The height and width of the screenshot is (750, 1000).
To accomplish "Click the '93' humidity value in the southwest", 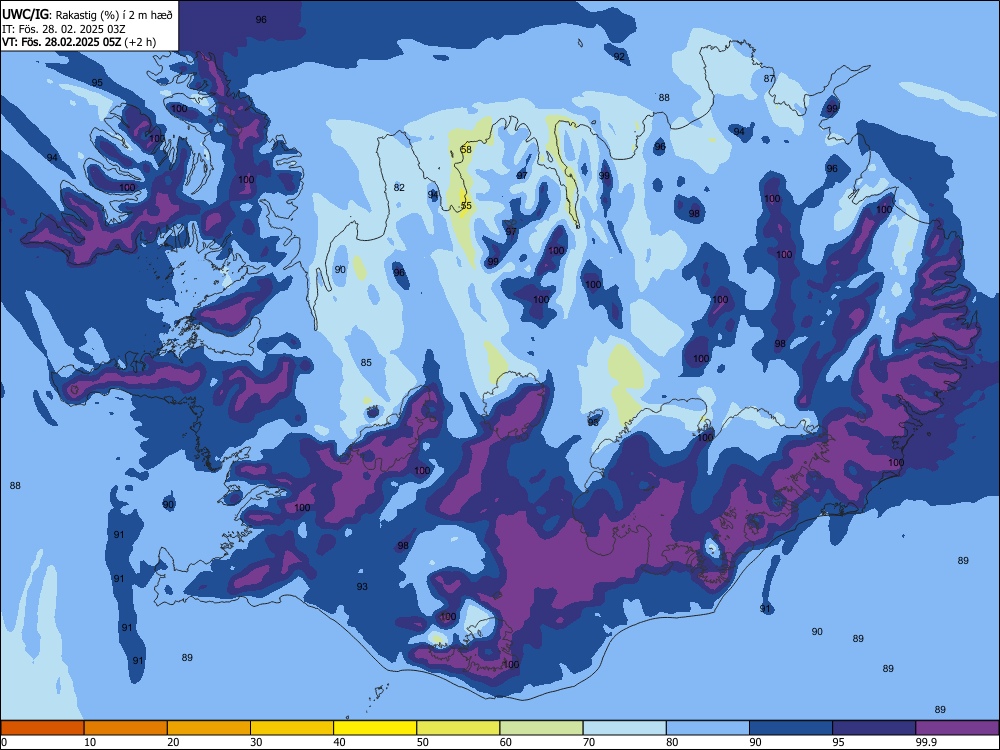I will click(362, 587).
